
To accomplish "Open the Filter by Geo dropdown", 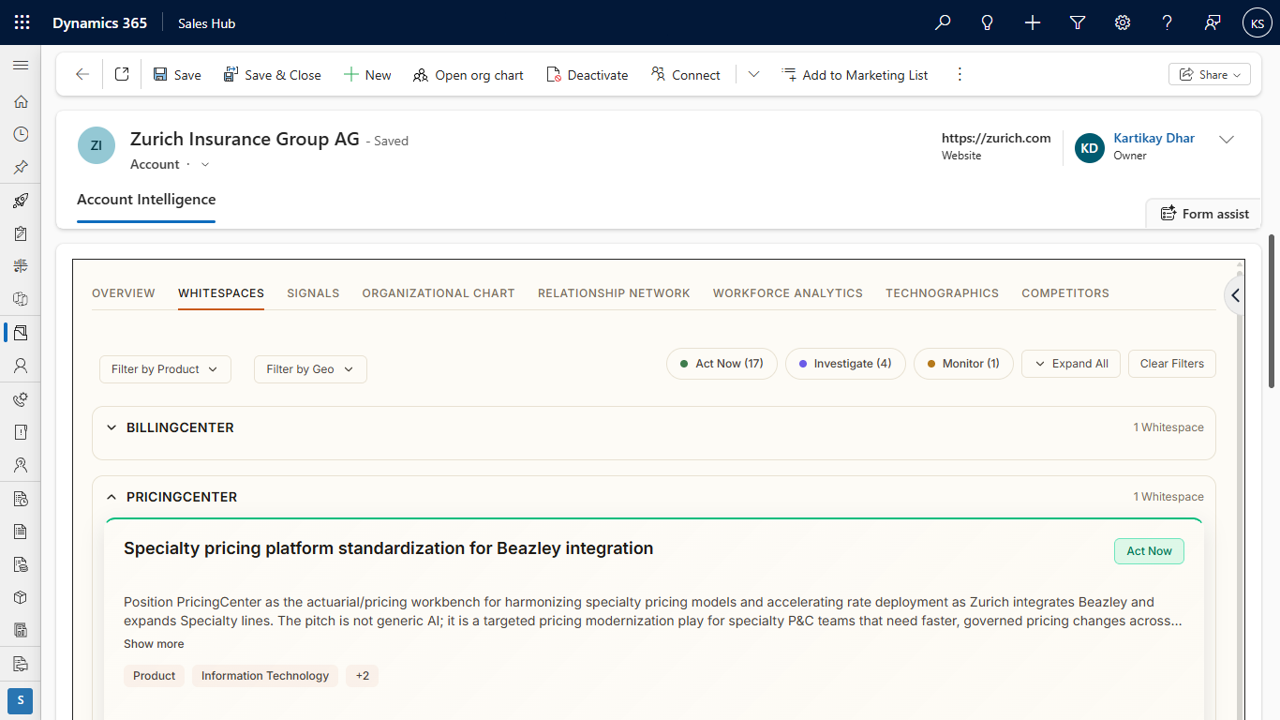I will [x=310, y=369].
